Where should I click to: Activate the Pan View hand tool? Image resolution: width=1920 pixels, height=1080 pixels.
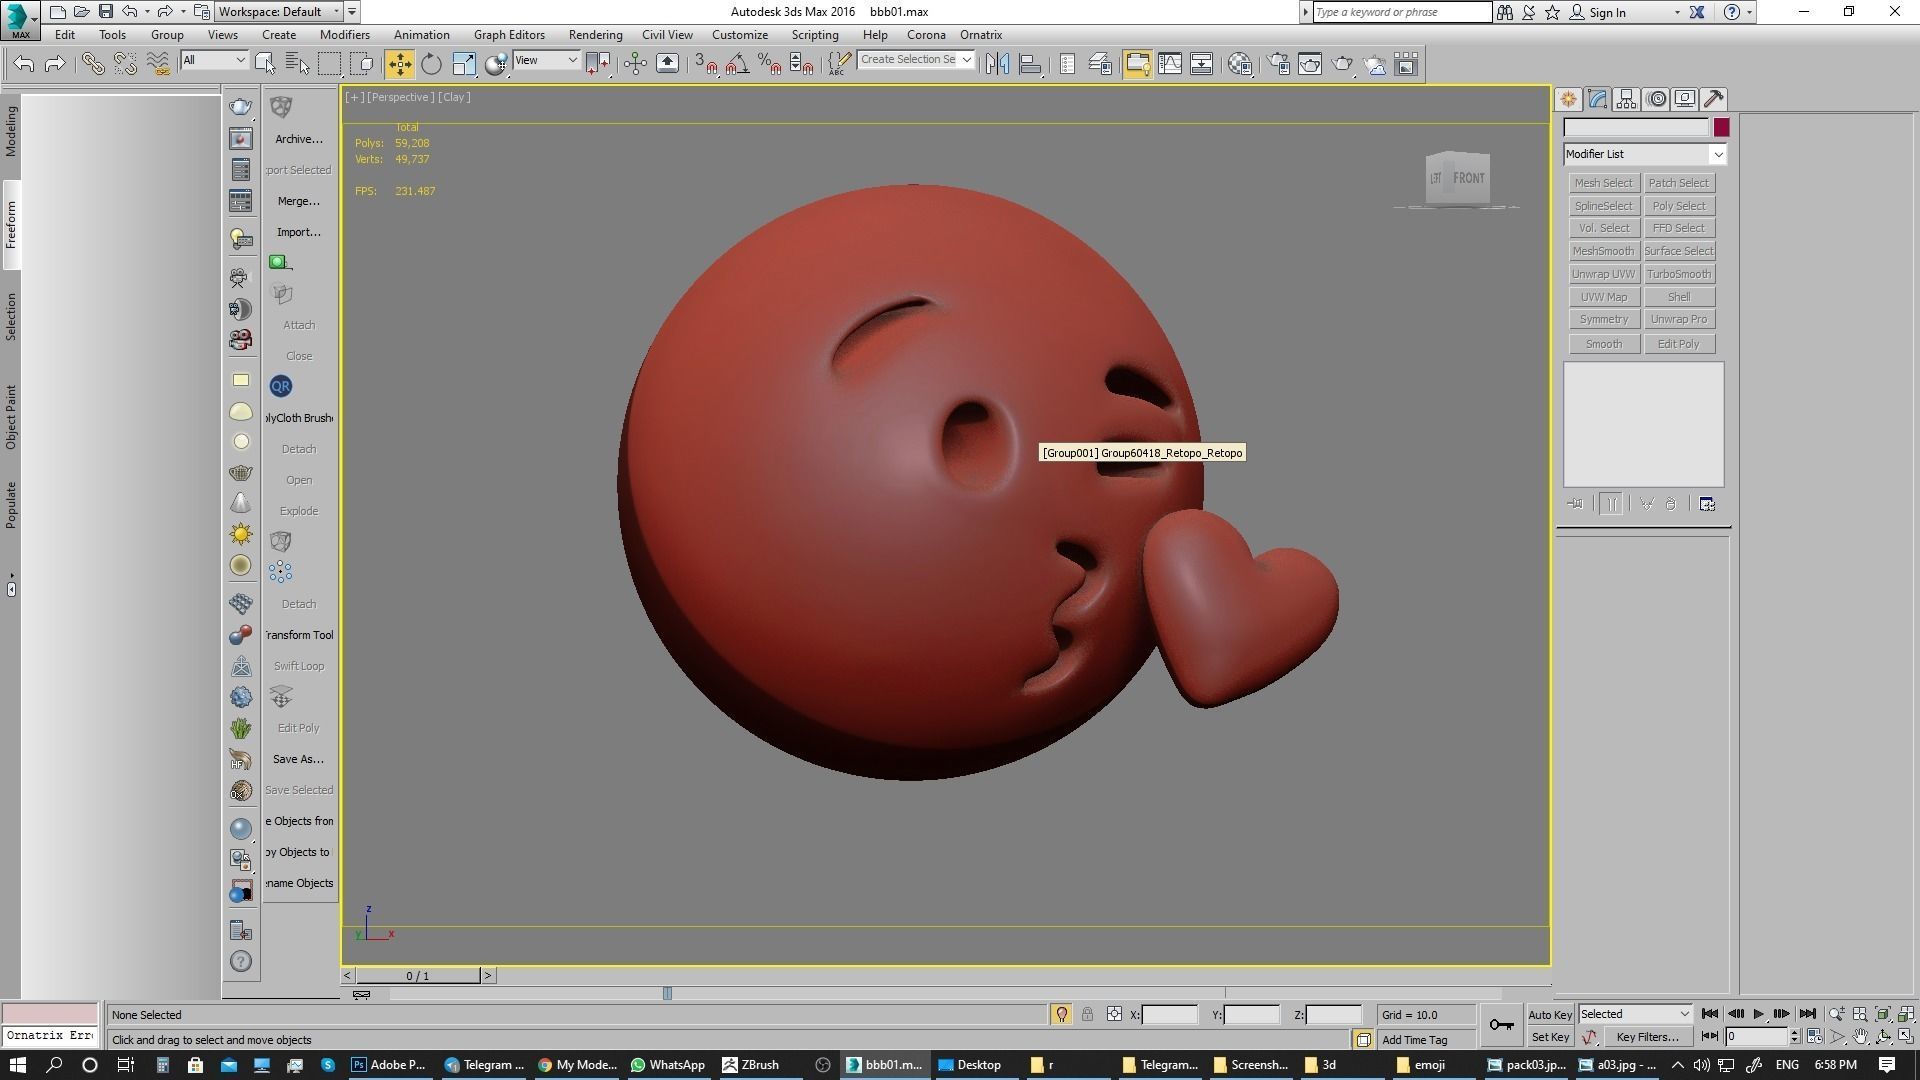1860,1037
